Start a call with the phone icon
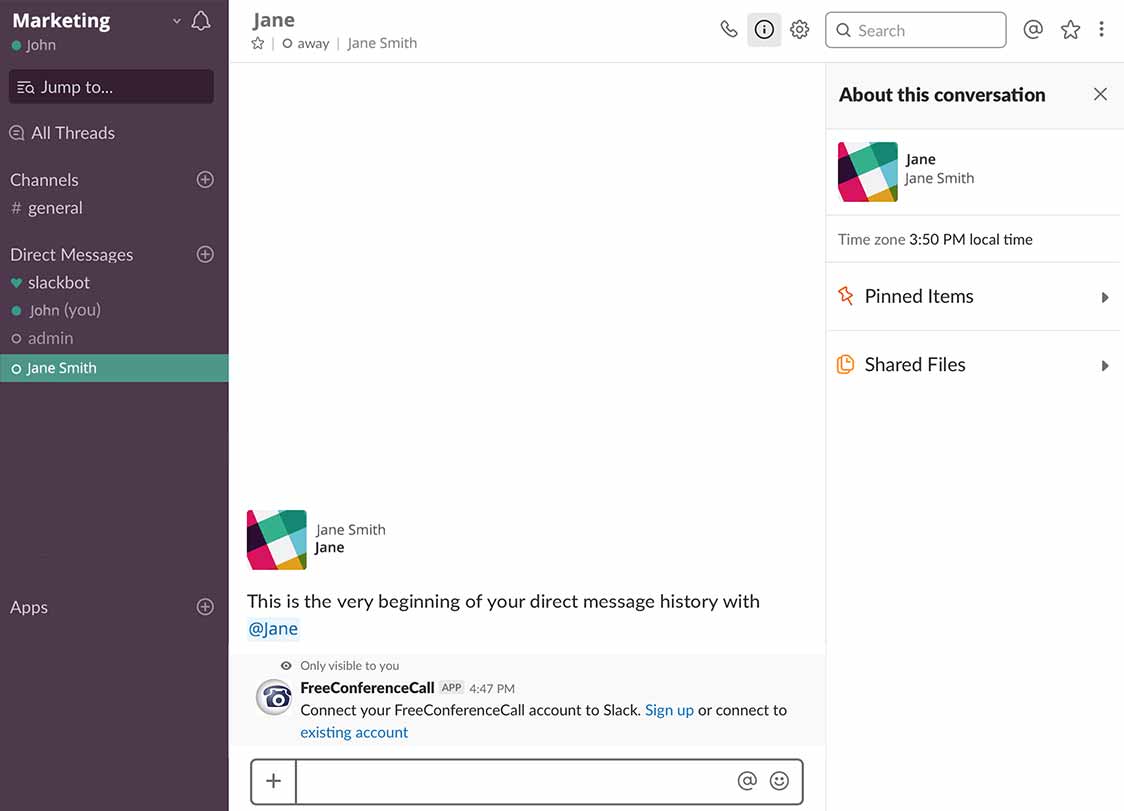This screenshot has height=811, width=1124. click(x=729, y=29)
